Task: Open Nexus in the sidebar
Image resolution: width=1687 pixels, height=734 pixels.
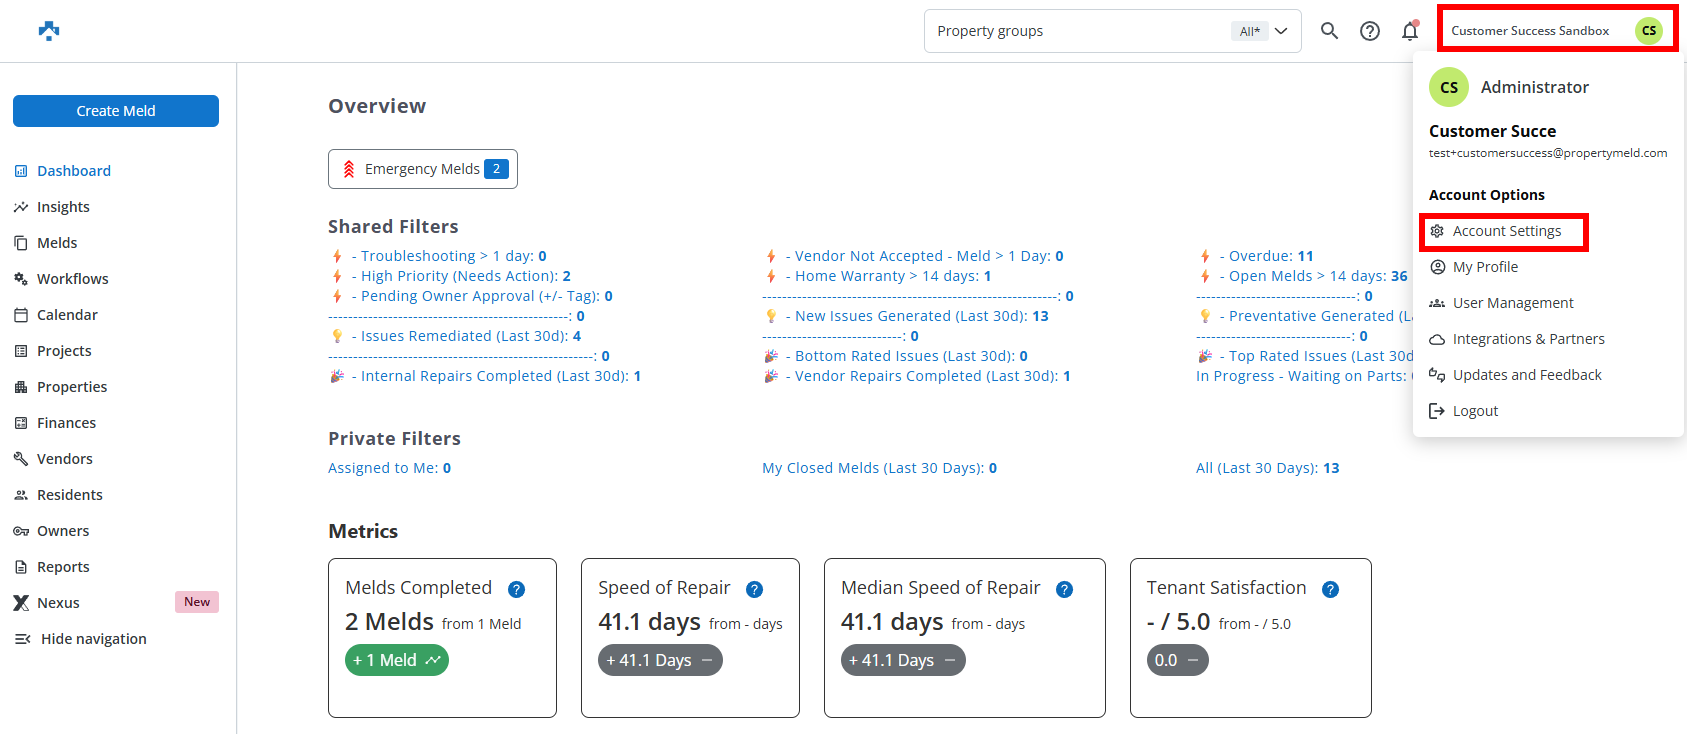Action: (x=58, y=603)
